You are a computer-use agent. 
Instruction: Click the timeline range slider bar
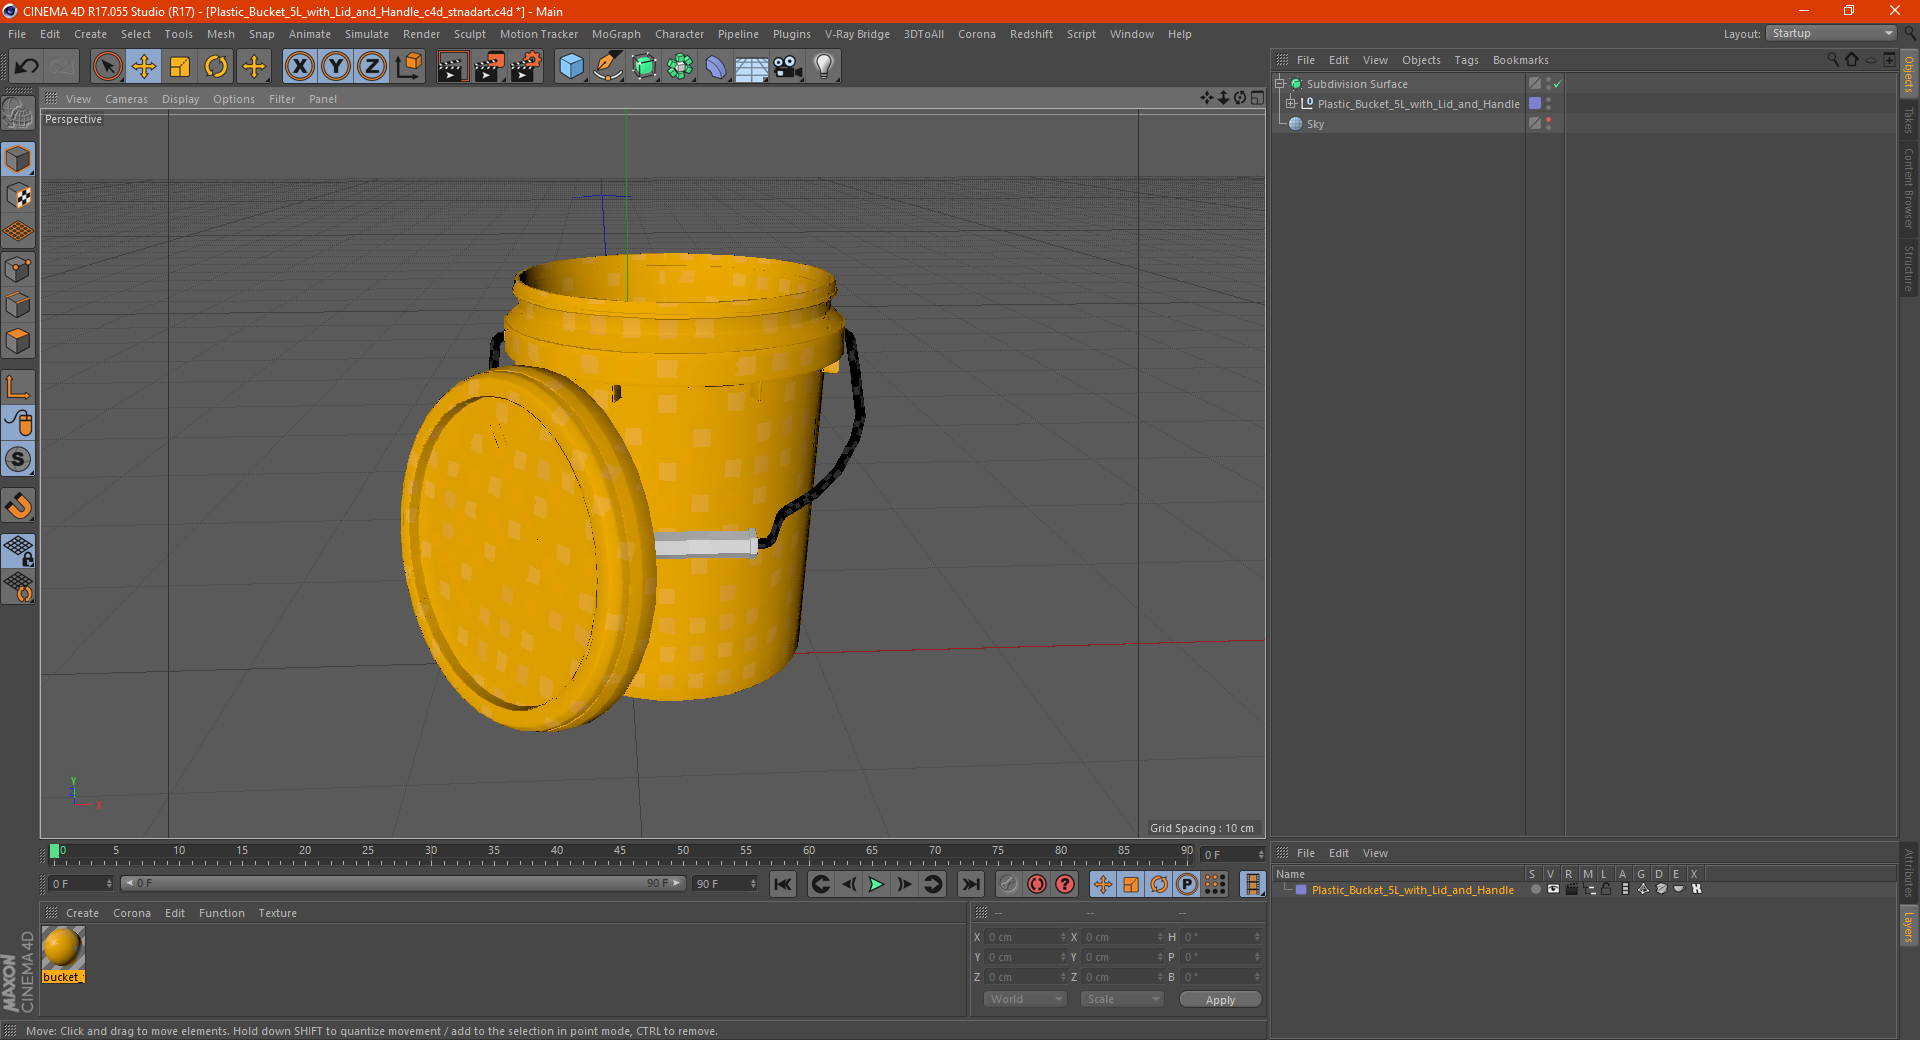point(403,883)
